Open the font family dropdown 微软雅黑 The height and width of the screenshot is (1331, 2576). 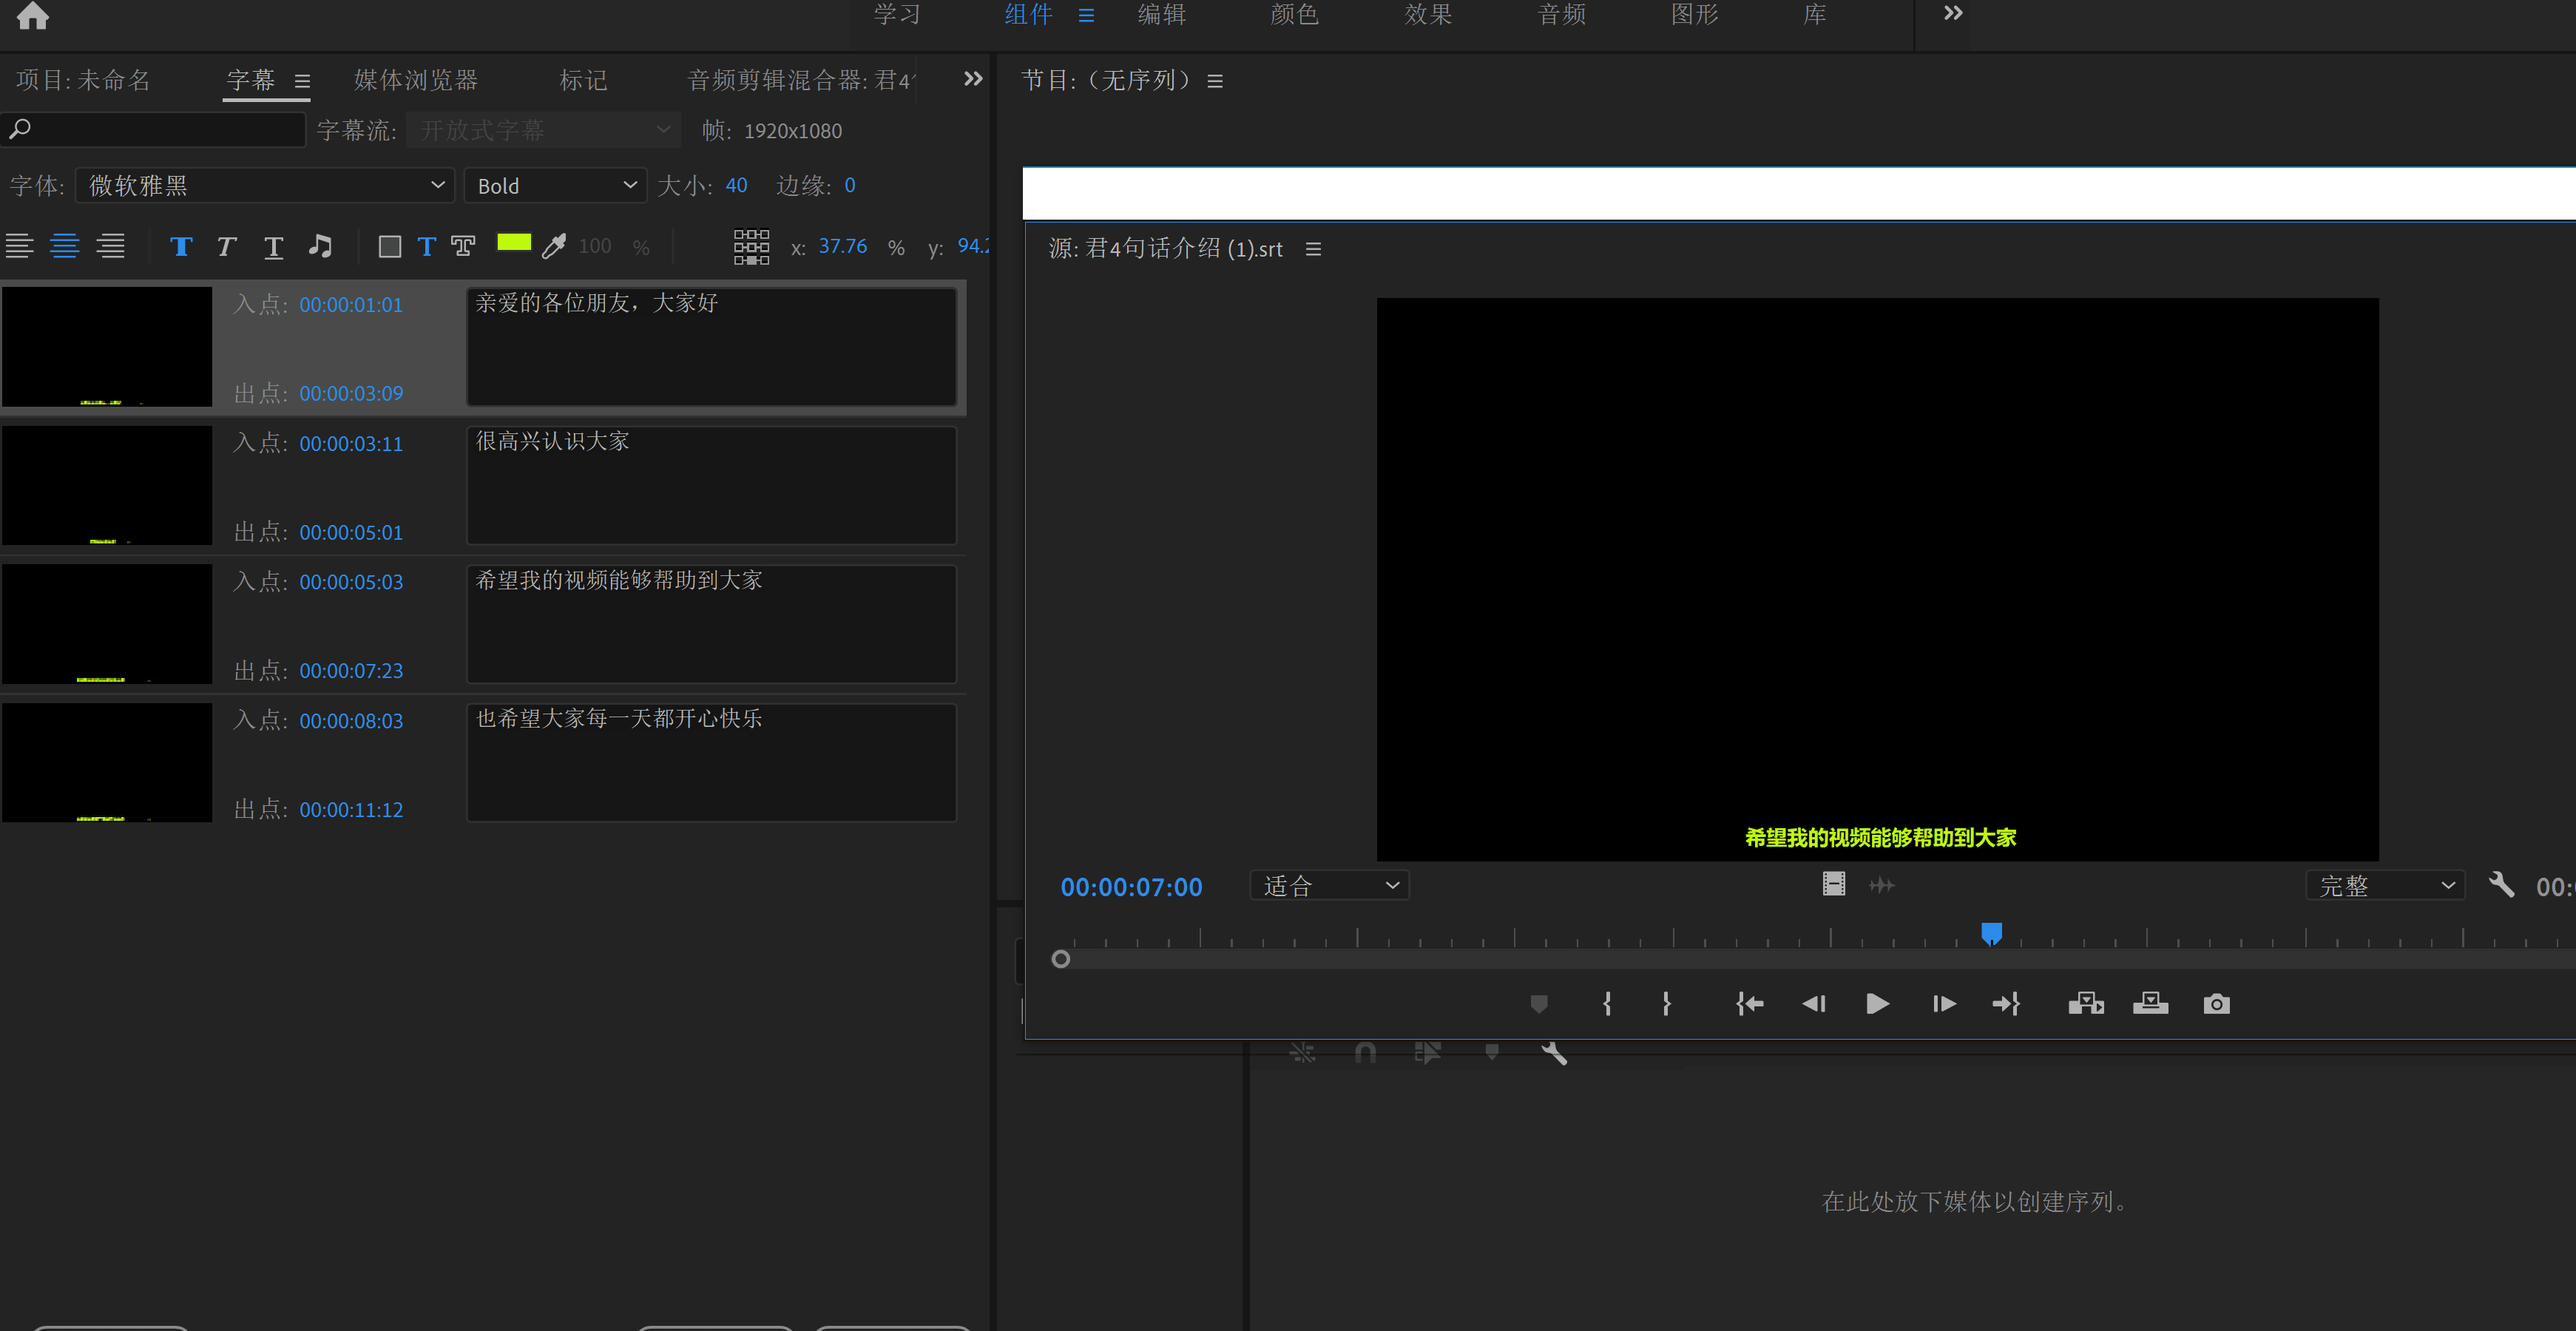(x=265, y=186)
